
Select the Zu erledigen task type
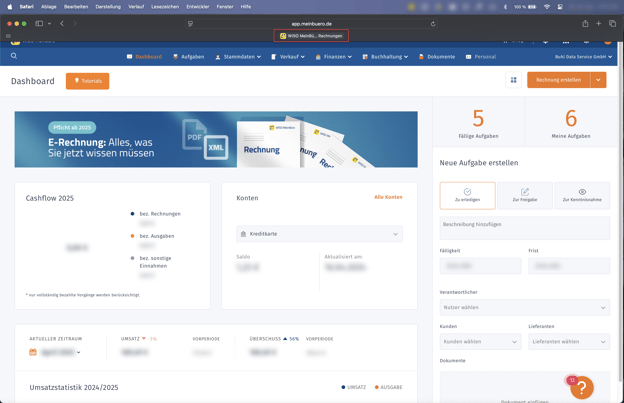click(x=467, y=194)
